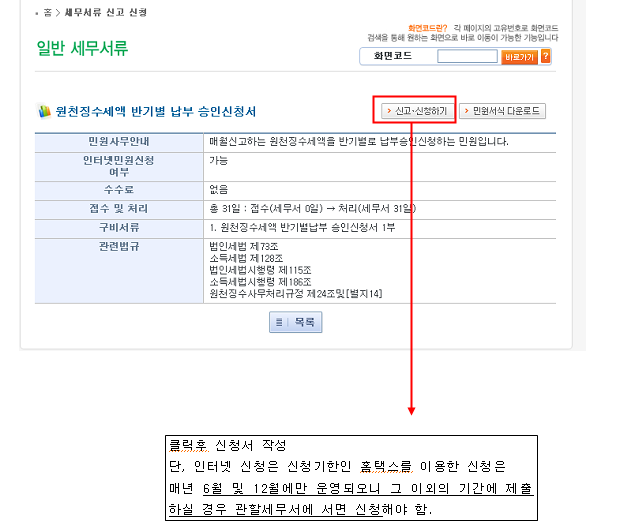Open 원천징수사무처리규정 제24조및[별지14] reference

(x=295, y=294)
